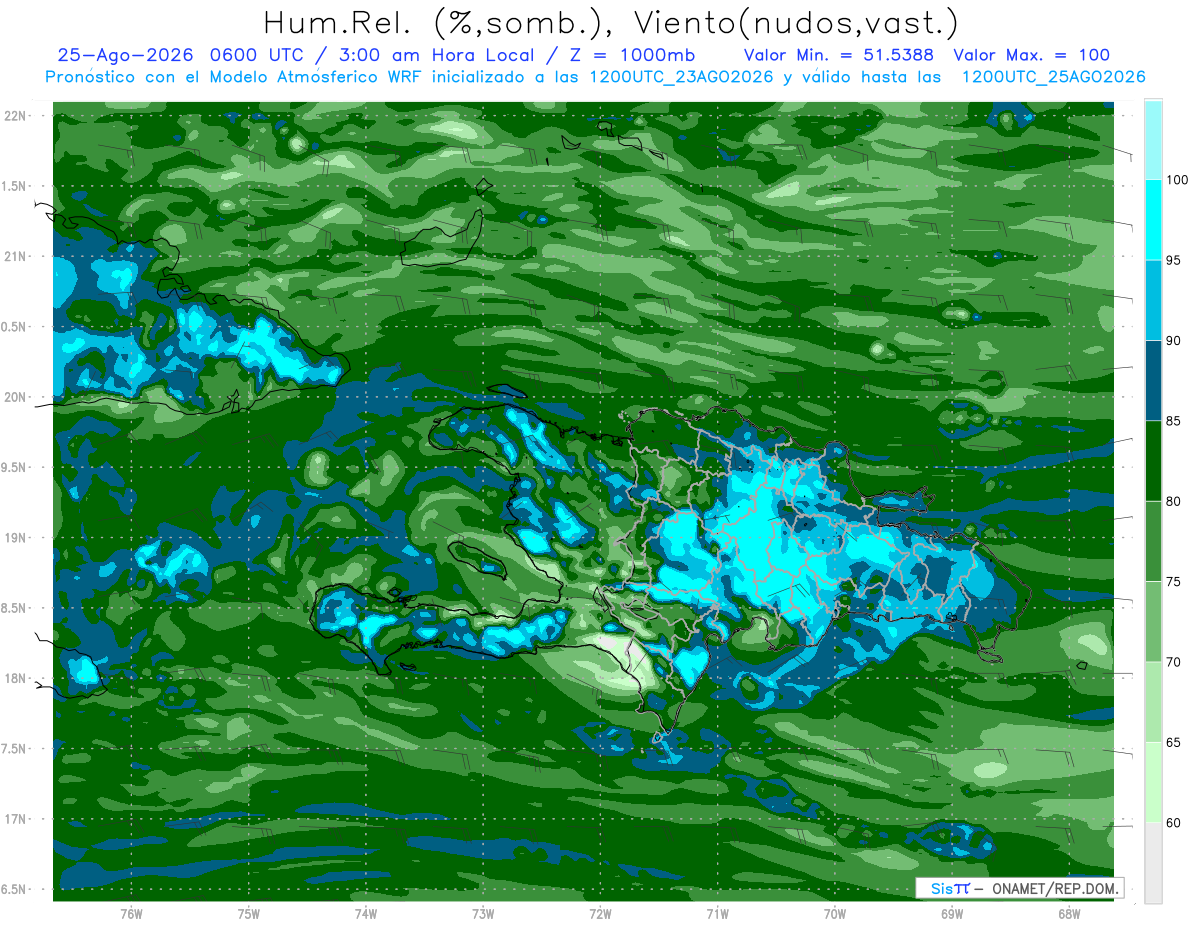Click the "18N" latitude label
Image resolution: width=1200 pixels, height=927 pixels.
[x=15, y=678]
